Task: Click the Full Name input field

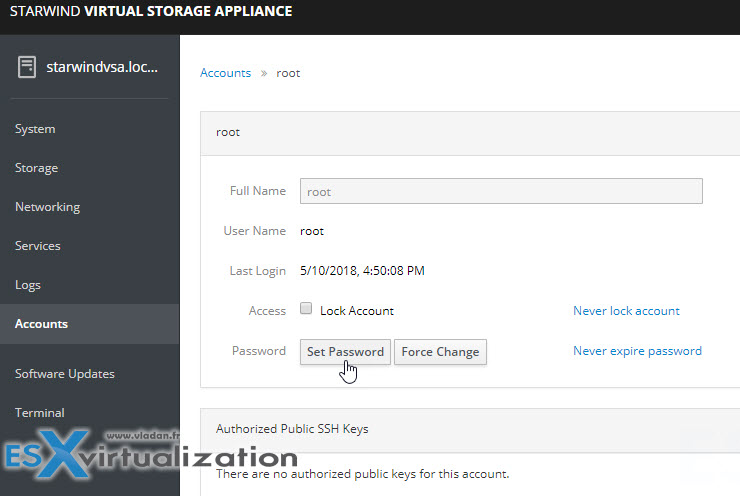Action: click(501, 191)
